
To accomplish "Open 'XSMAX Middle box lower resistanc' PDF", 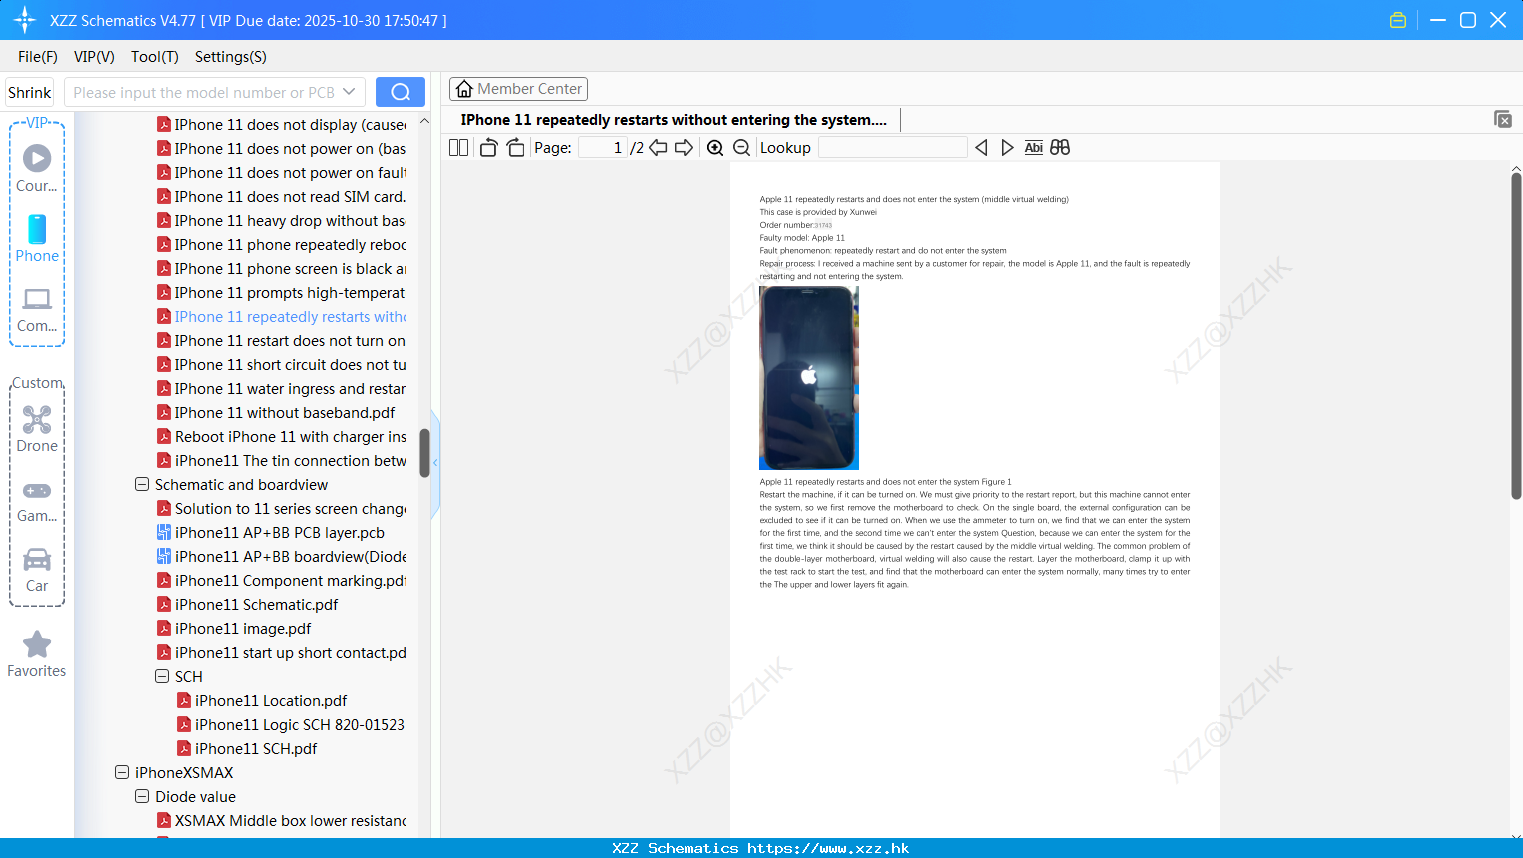I will point(282,820).
